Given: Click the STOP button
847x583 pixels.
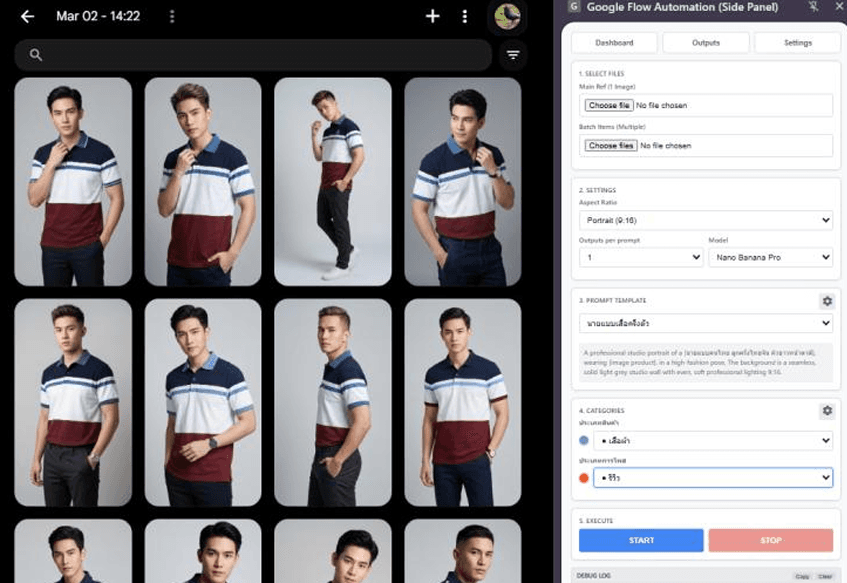Looking at the screenshot, I should (x=771, y=540).
